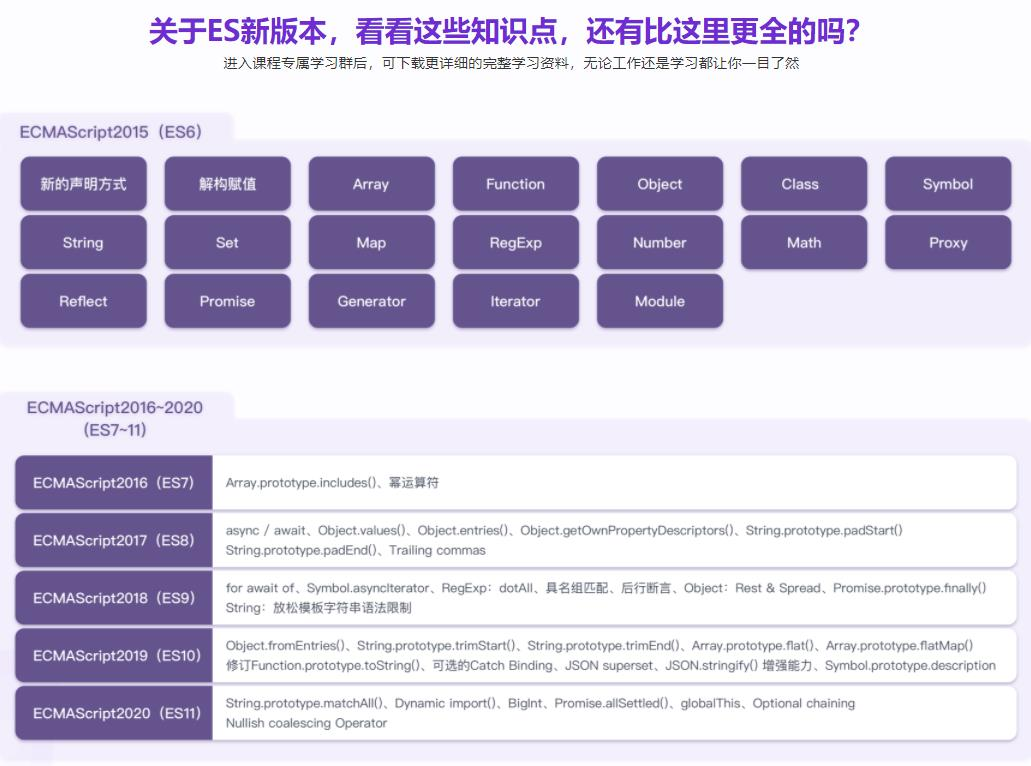Screen dimensions: 1031x766
Task: Click the ECMAScript2016 (ES7) row label
Action: click(114, 482)
